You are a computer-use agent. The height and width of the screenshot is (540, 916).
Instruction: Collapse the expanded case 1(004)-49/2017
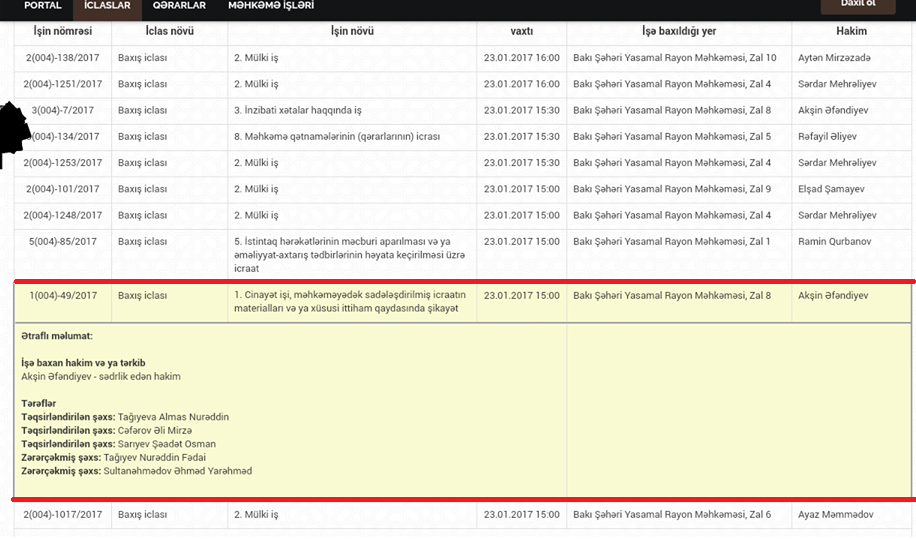pos(463,302)
